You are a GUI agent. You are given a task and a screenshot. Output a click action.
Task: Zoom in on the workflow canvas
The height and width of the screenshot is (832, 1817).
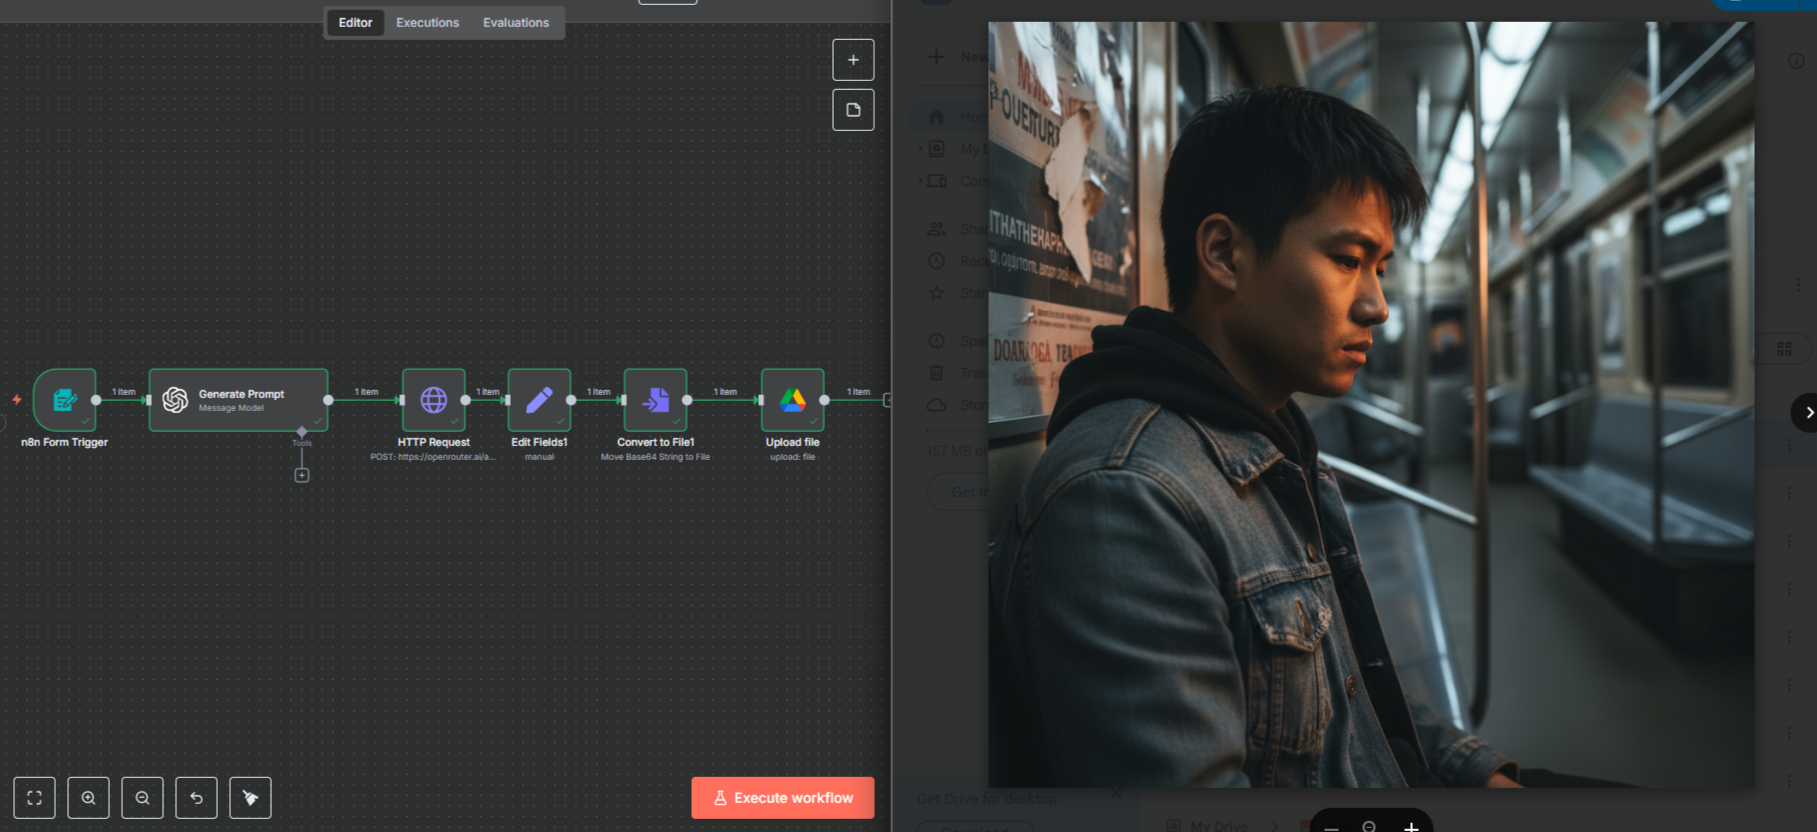89,798
